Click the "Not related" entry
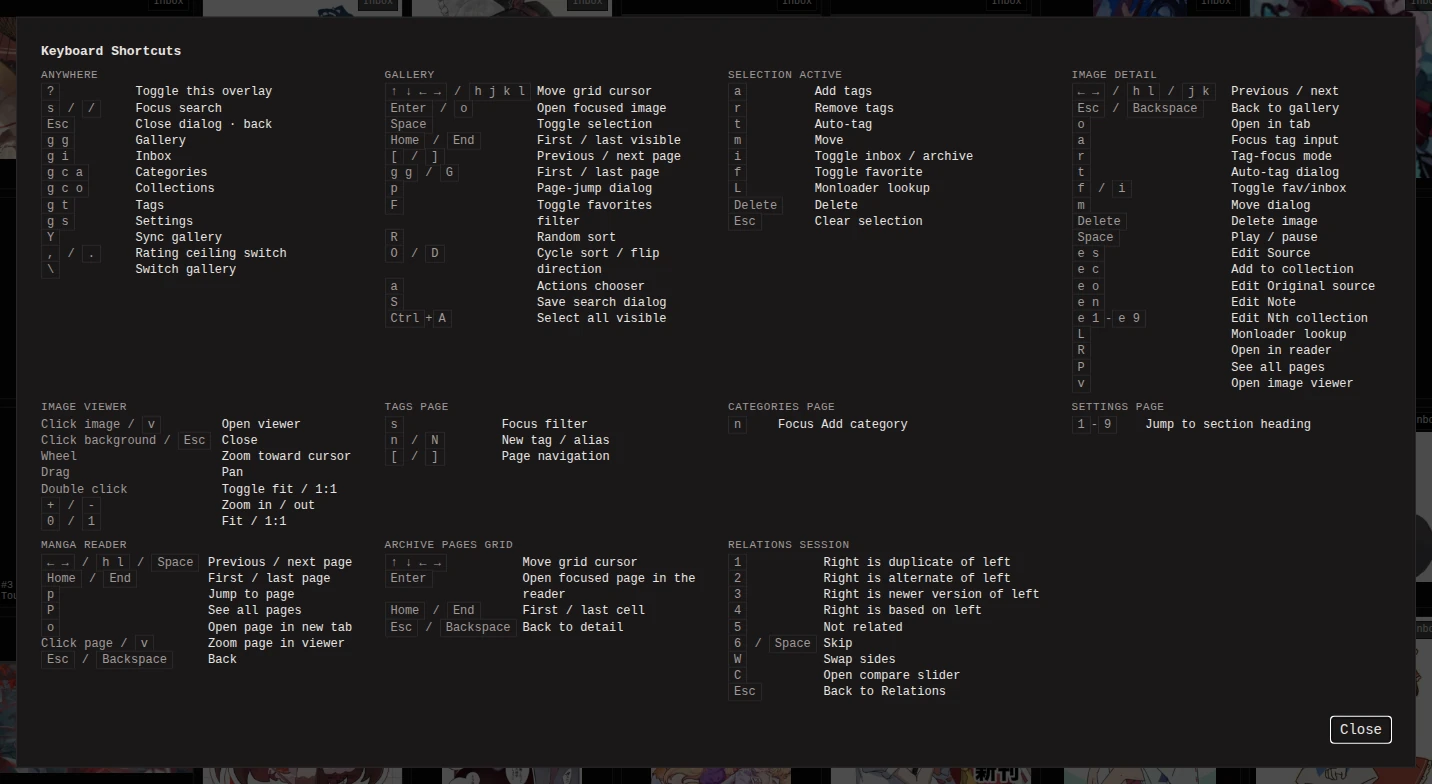Image resolution: width=1432 pixels, height=784 pixels. [863, 627]
